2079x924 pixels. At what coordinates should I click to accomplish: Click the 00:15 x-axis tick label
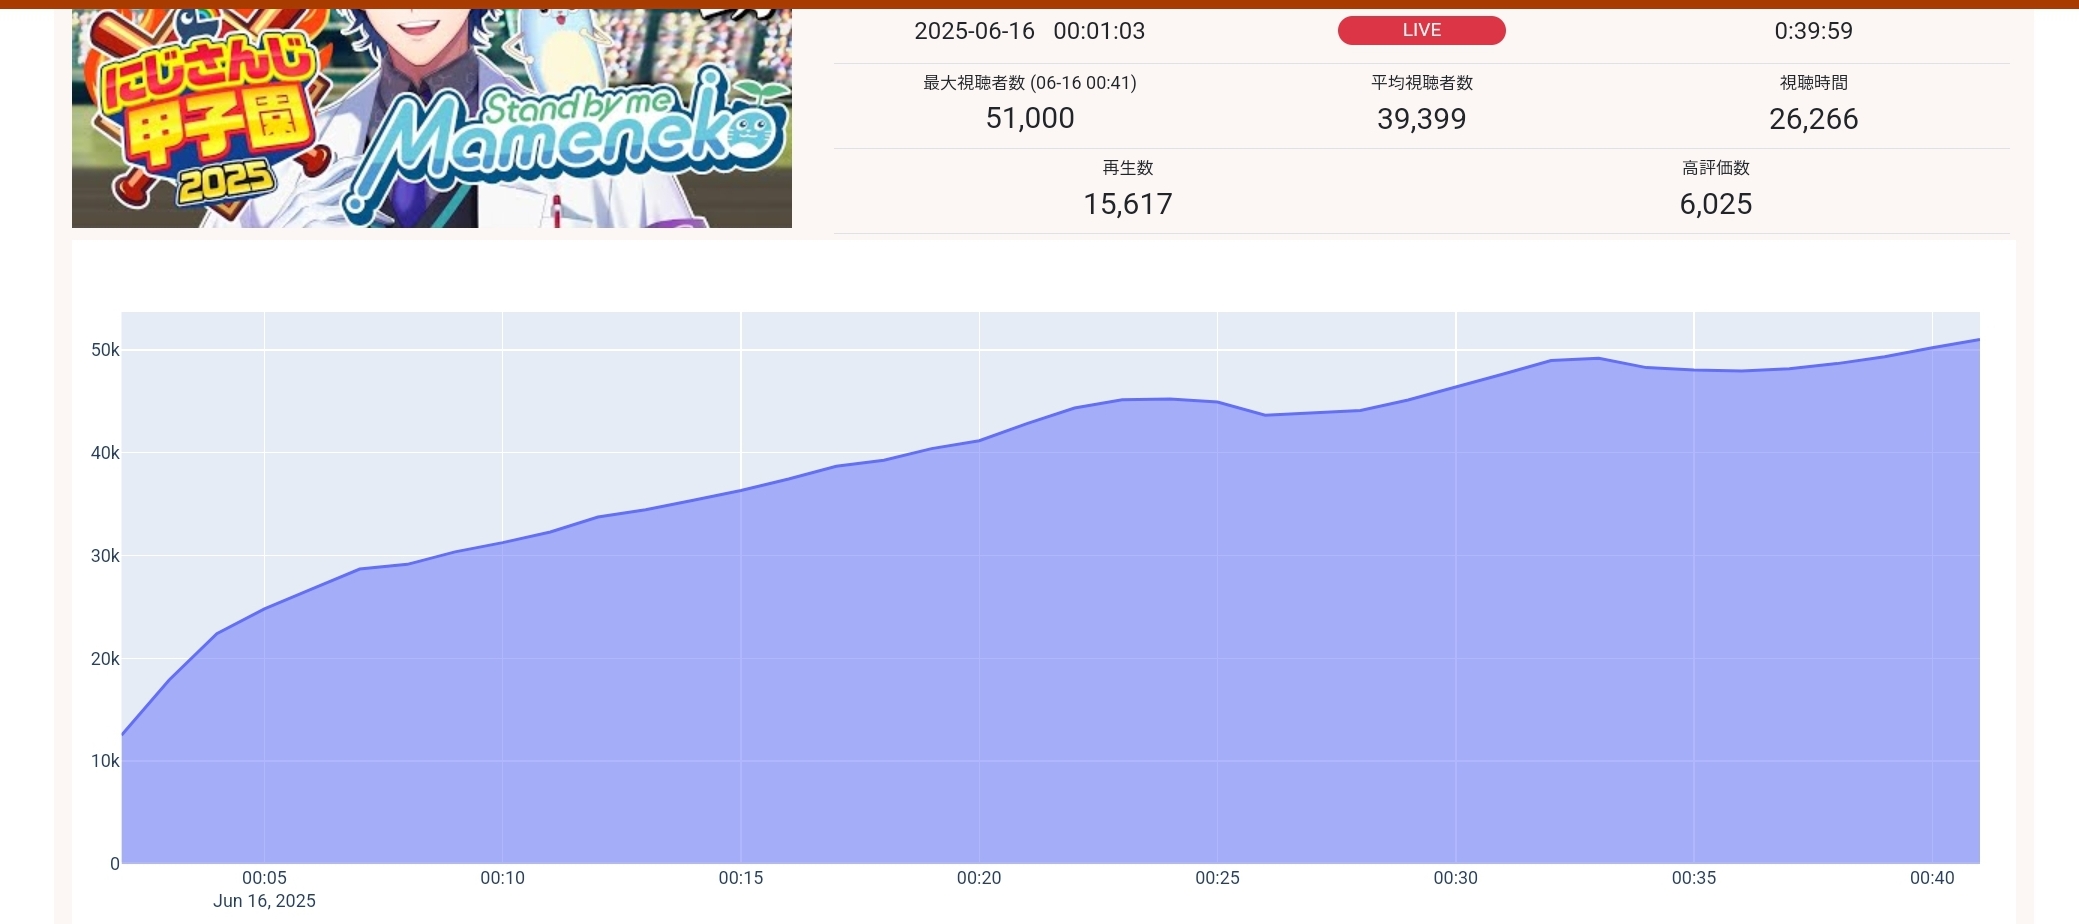coord(741,878)
